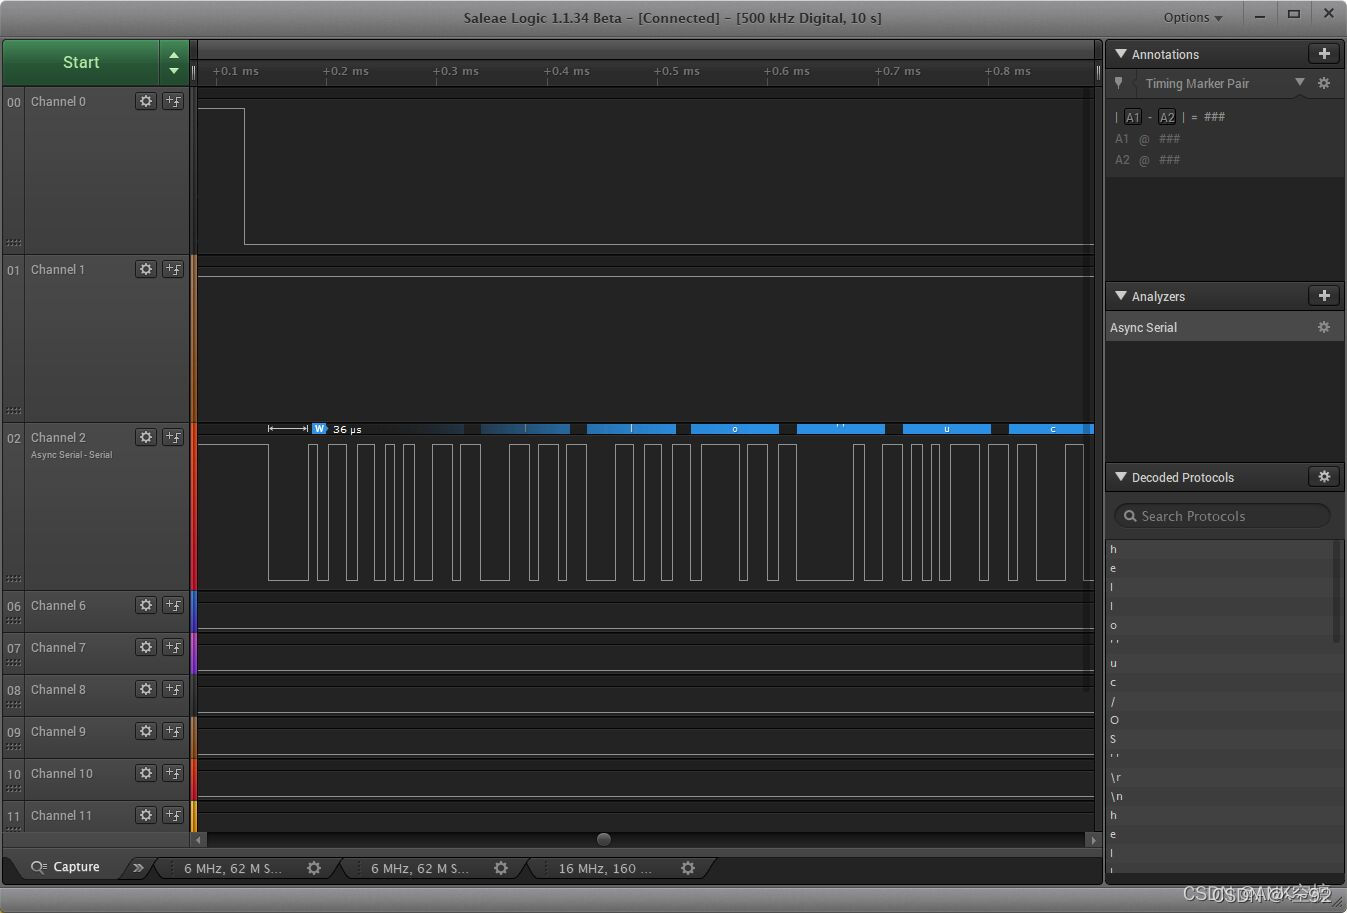Add a new annotation with plus button
The image size is (1347, 913).
pyautogui.click(x=1324, y=54)
